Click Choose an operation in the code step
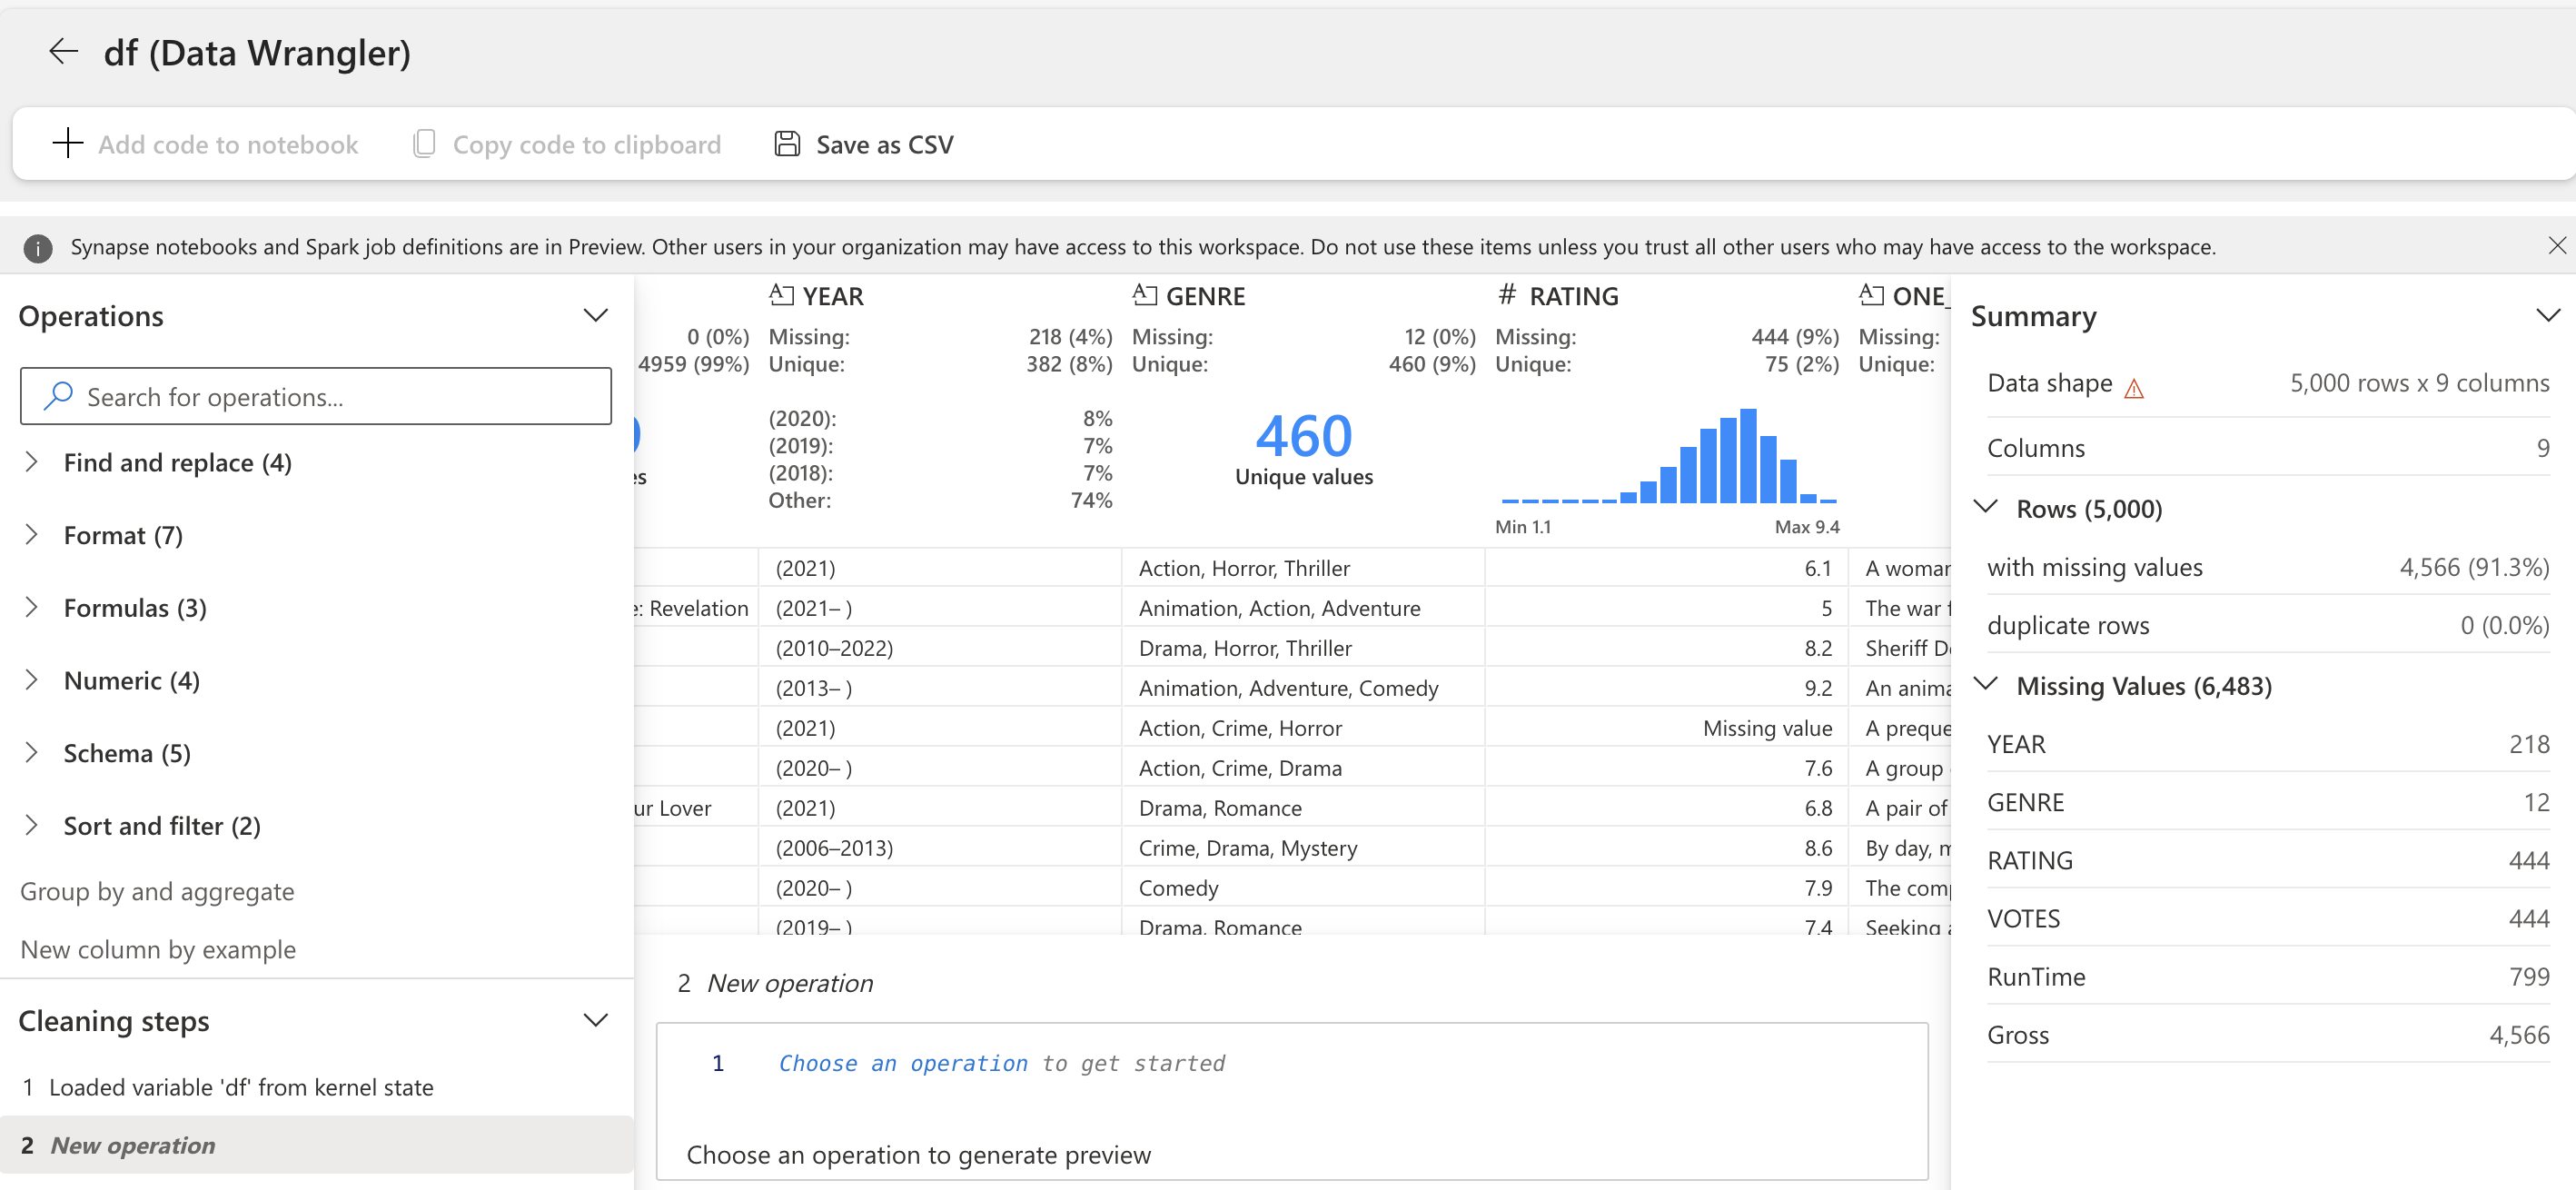 903,1063
